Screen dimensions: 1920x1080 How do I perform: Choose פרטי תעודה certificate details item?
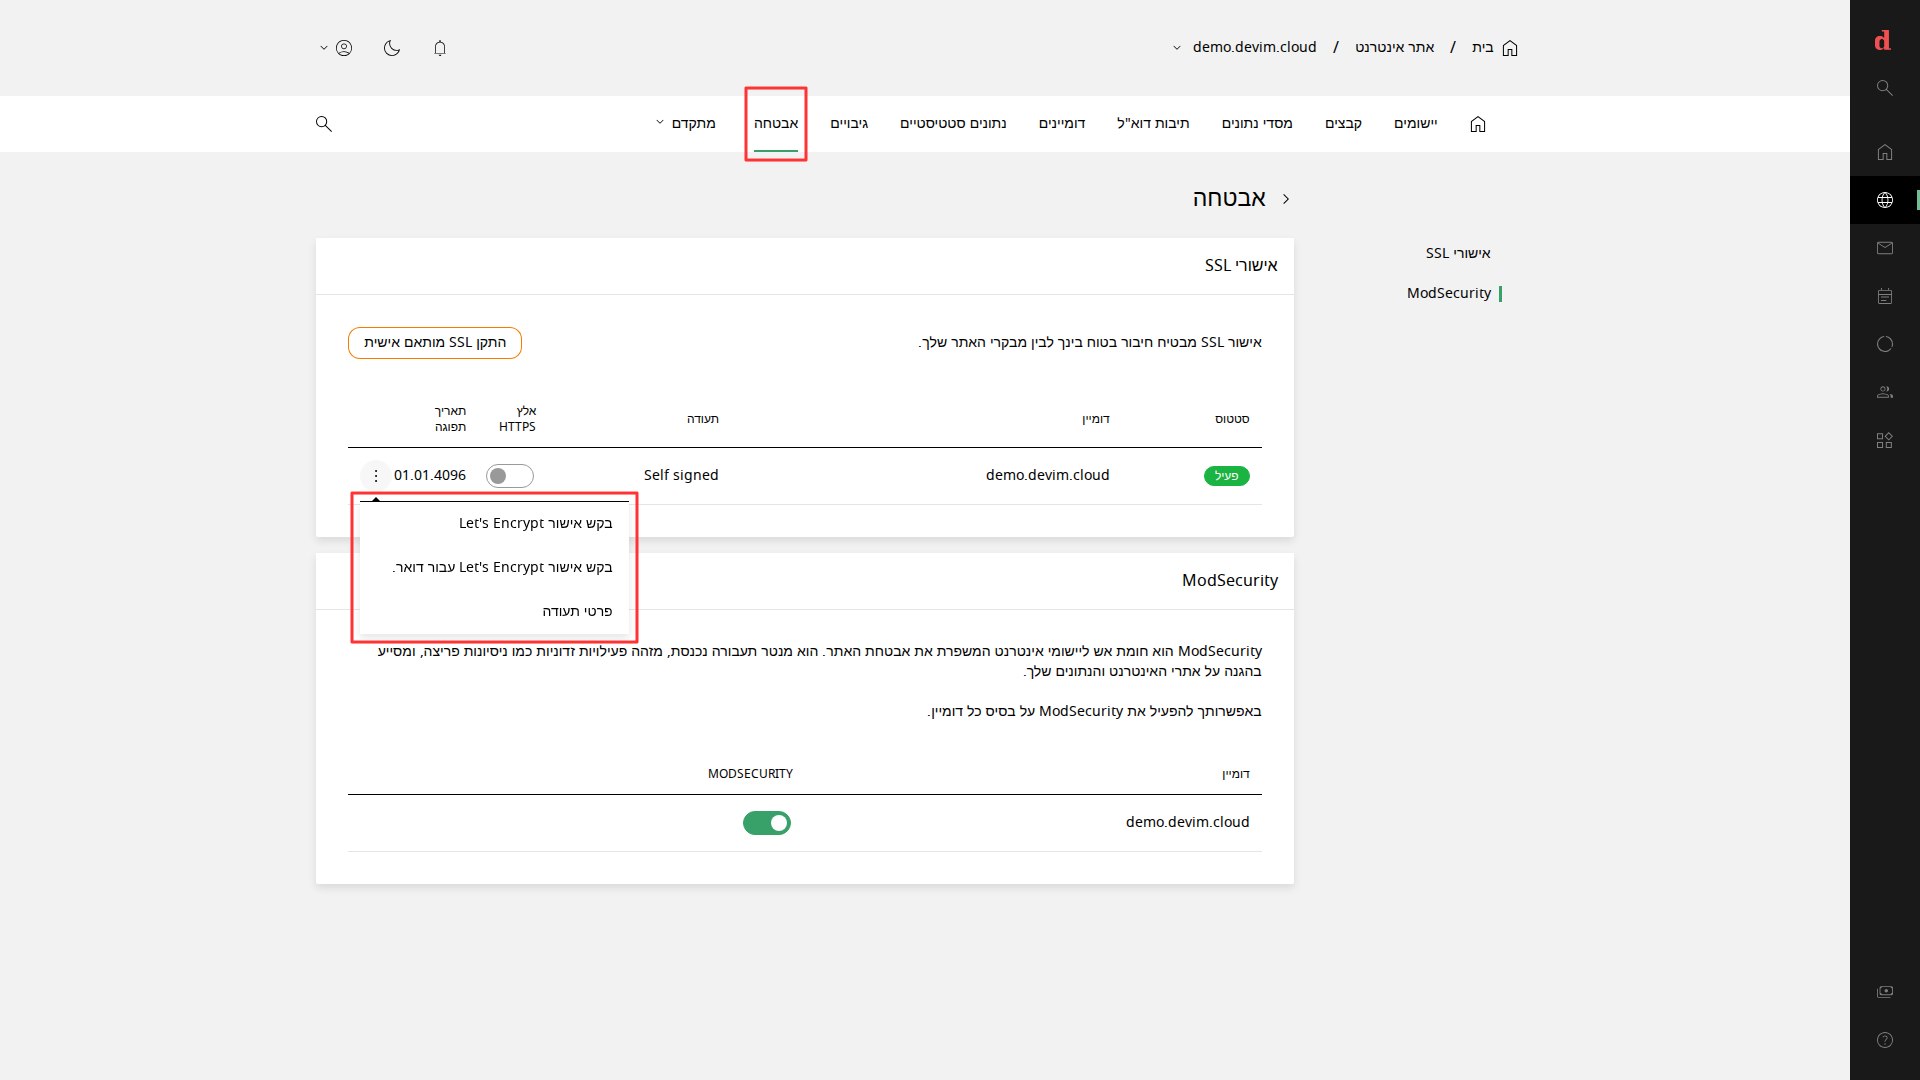[x=495, y=612]
